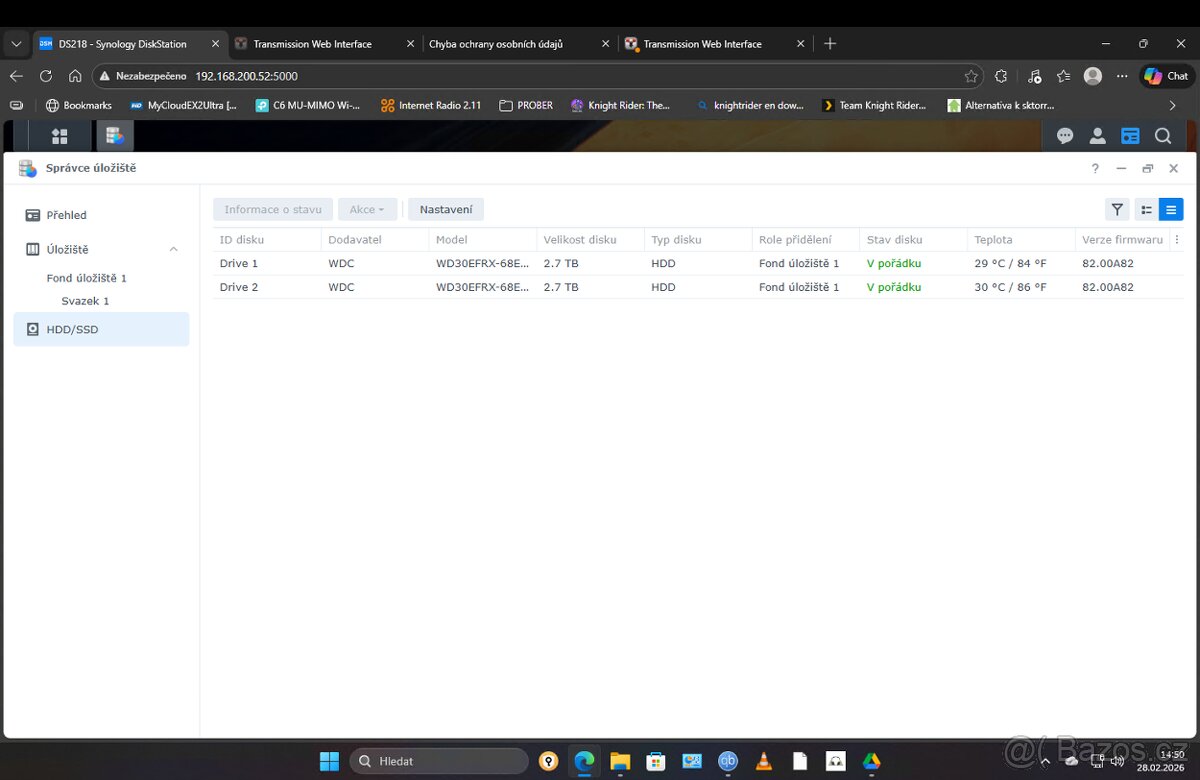
Task: Add this page to favorites star
Action: [971, 76]
